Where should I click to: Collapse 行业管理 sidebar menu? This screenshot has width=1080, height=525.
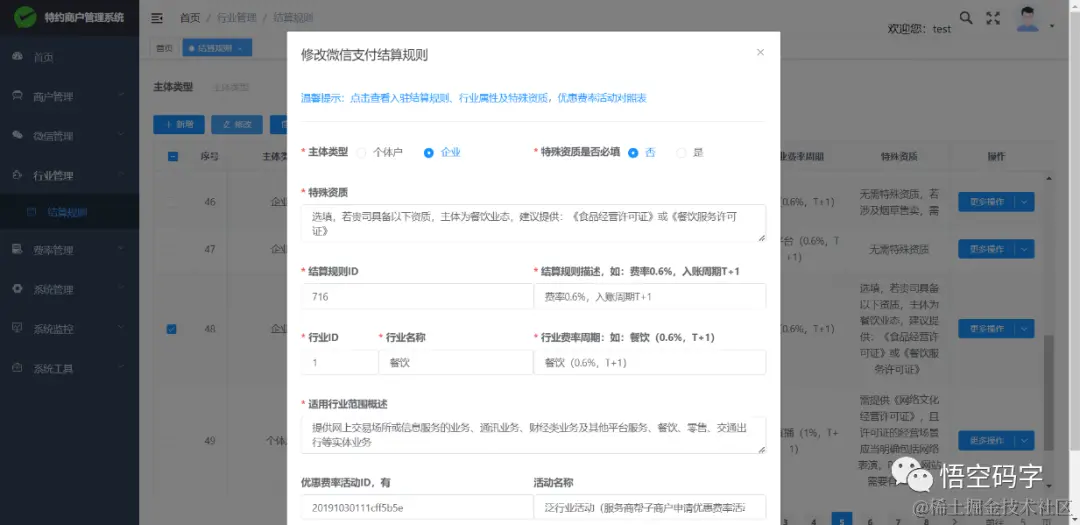(69, 175)
